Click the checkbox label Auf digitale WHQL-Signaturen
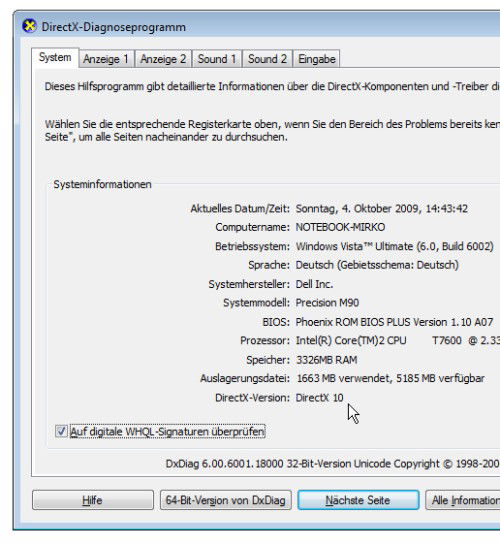Viewport: 500px width, 545px height. coord(167,432)
